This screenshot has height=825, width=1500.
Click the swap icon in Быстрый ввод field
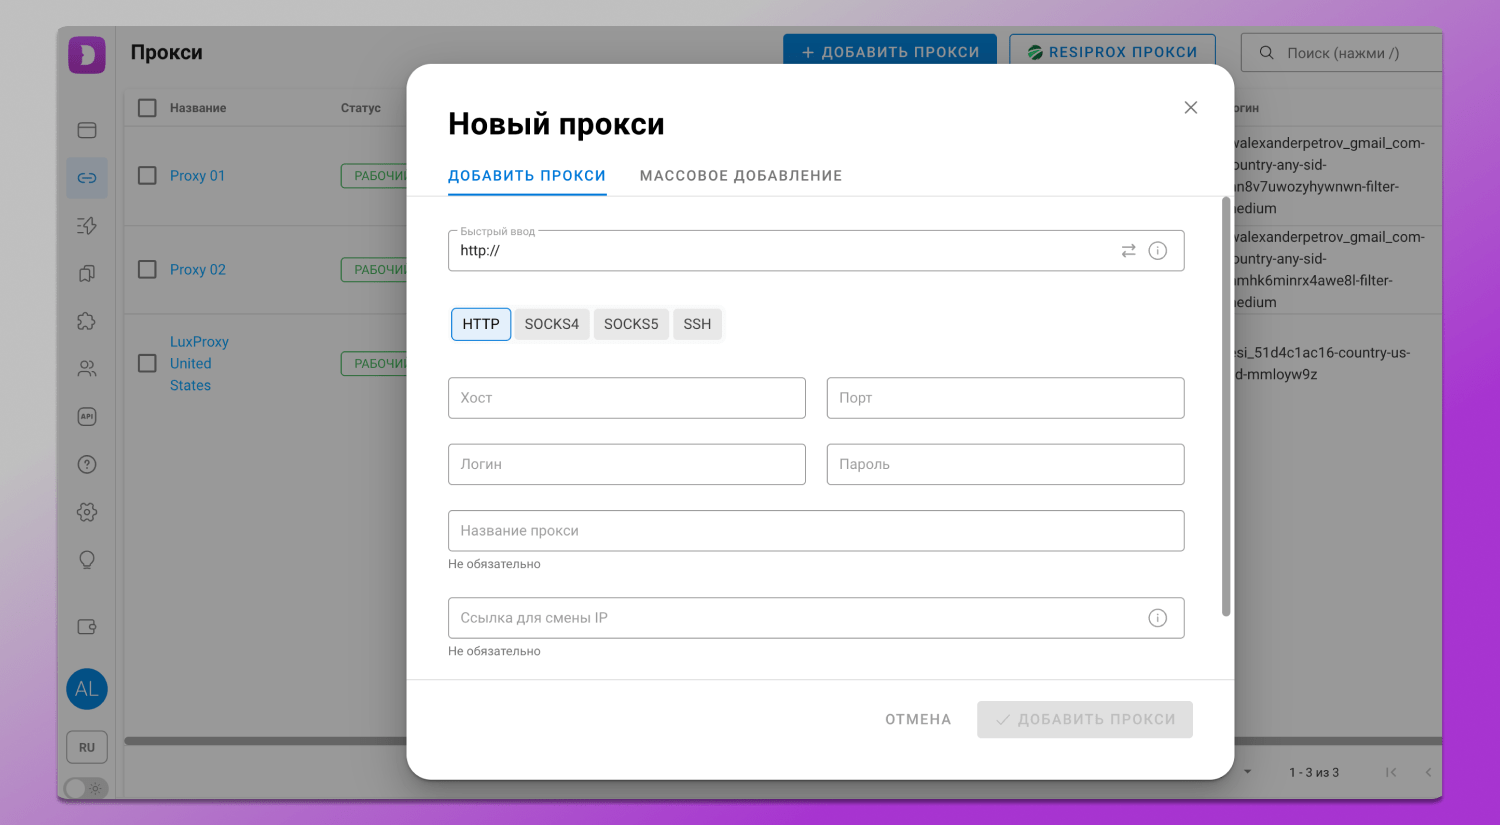pyautogui.click(x=1130, y=250)
